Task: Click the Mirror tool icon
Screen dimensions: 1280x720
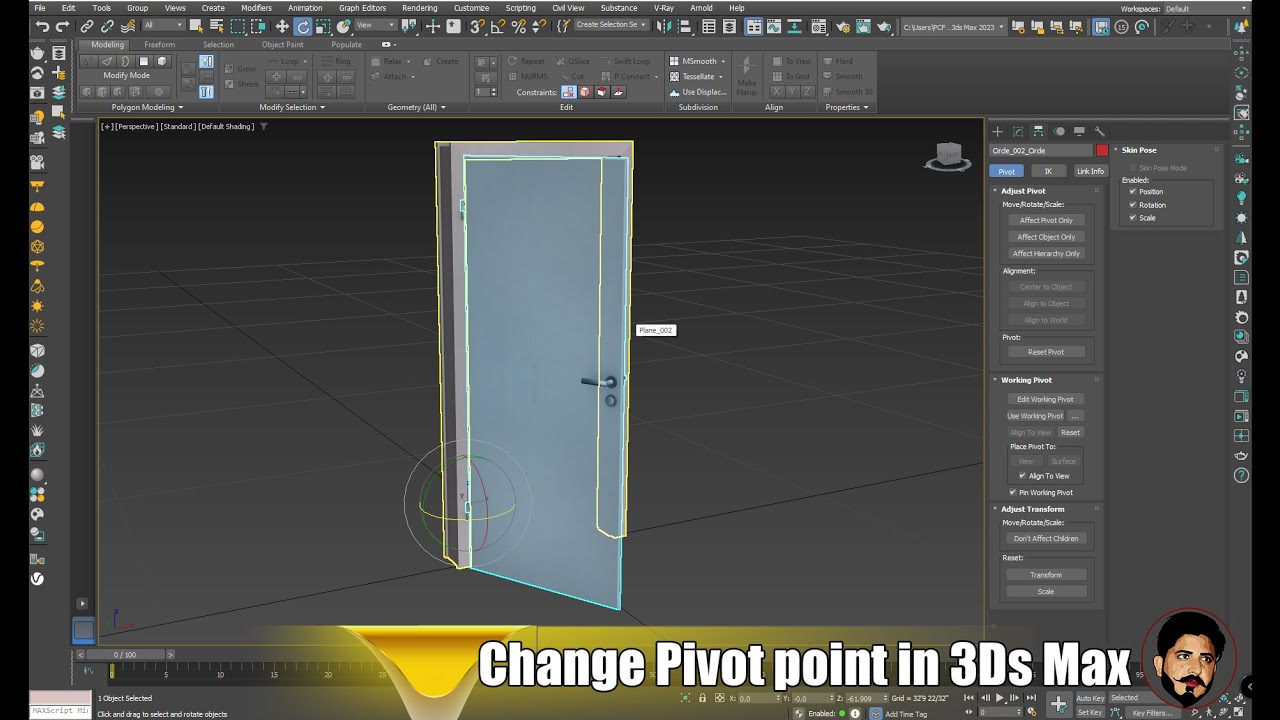Action: pyautogui.click(x=666, y=27)
